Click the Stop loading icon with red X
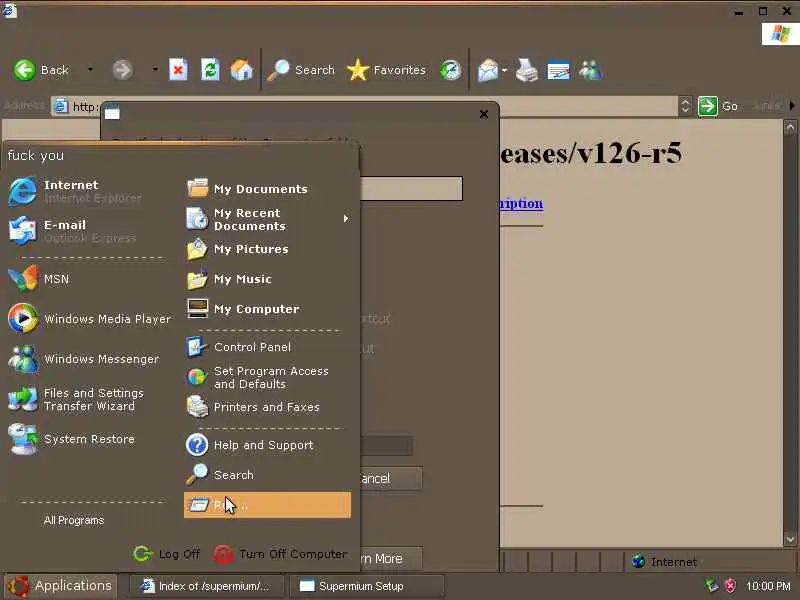 point(178,70)
